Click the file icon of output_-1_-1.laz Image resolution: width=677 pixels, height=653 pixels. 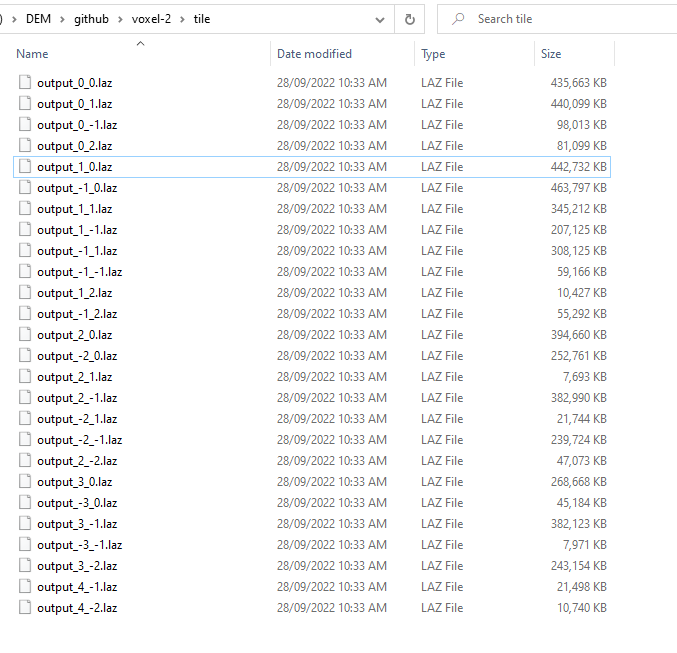coord(25,271)
